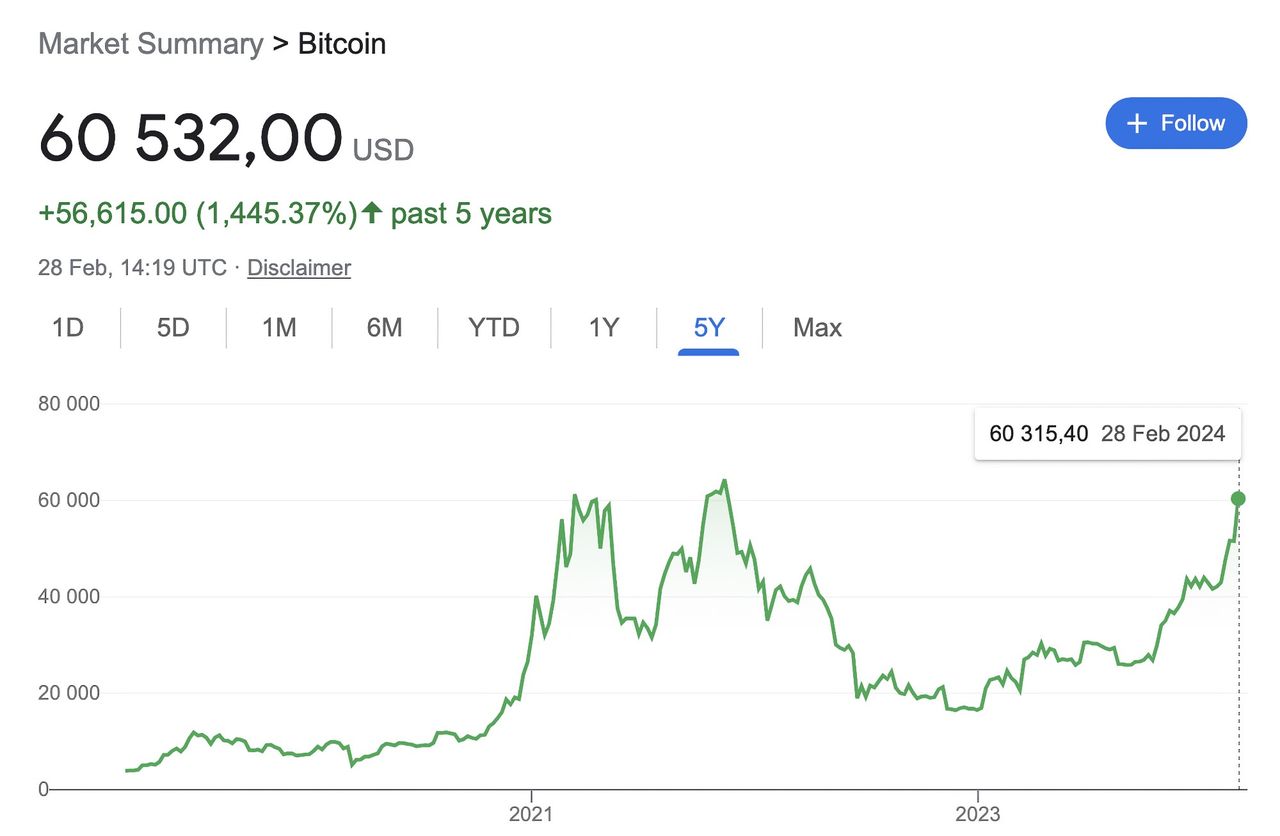Switch to YTD chart view

494,328
